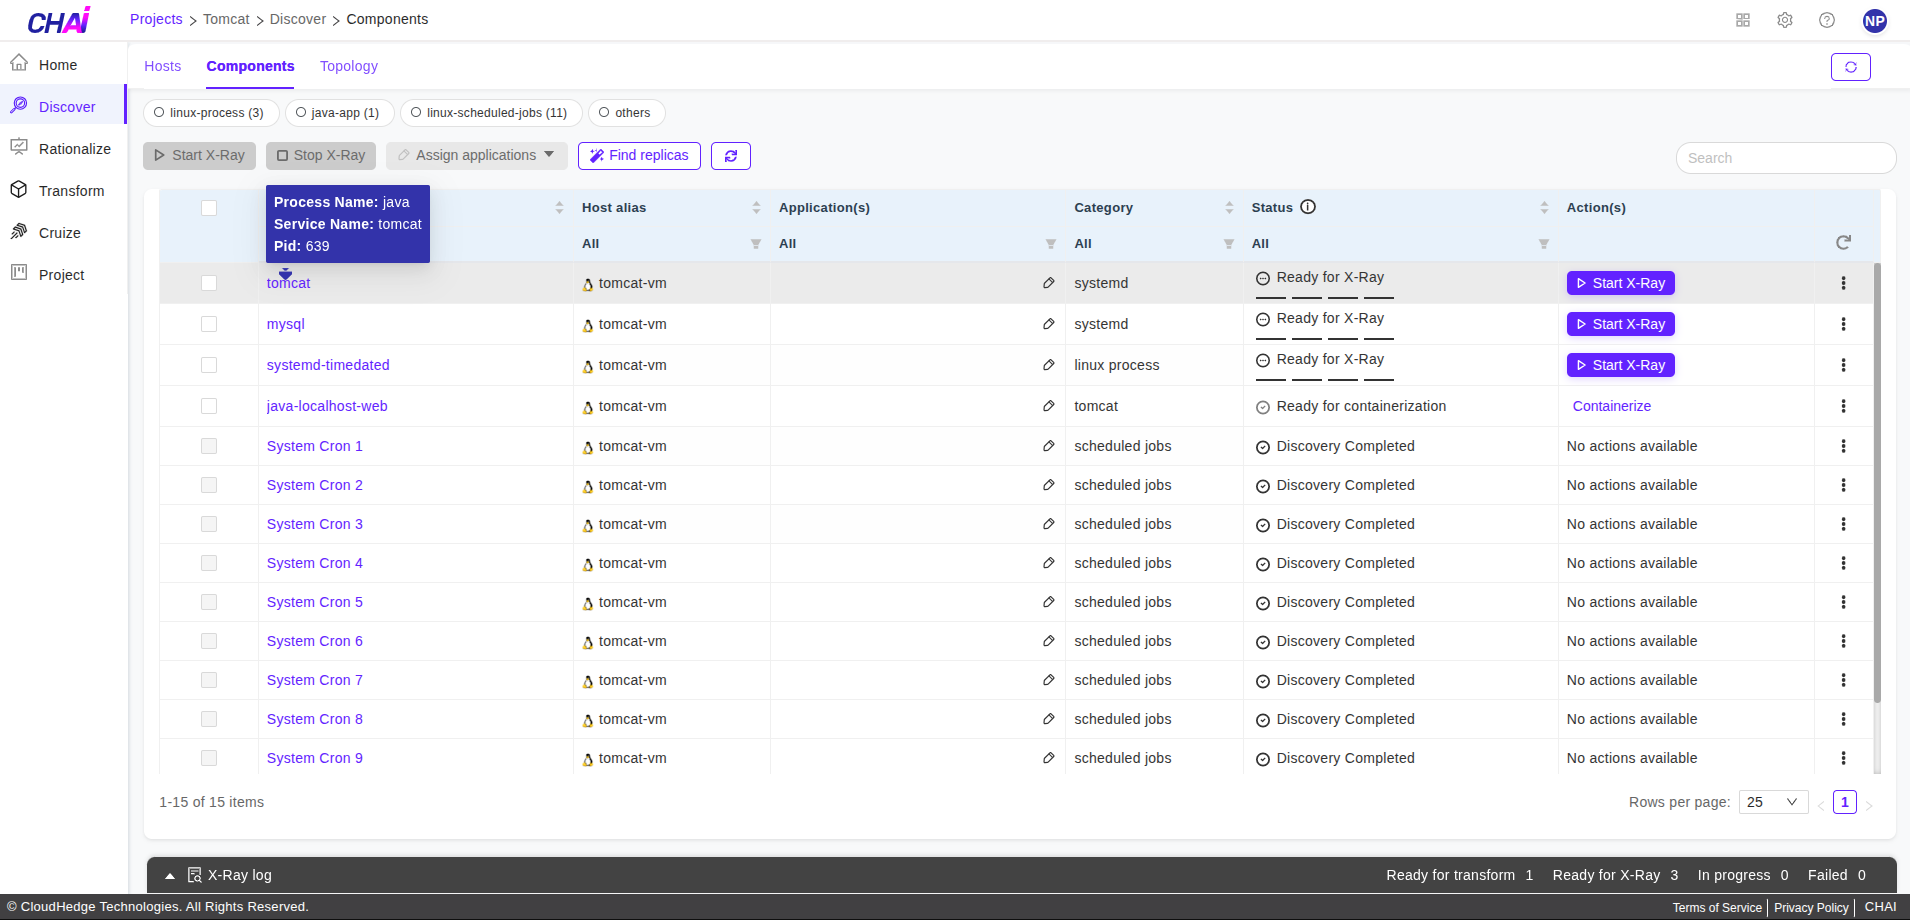The height and width of the screenshot is (920, 1910).
Task: Tick the select-all checkbox in table header
Action: [209, 208]
